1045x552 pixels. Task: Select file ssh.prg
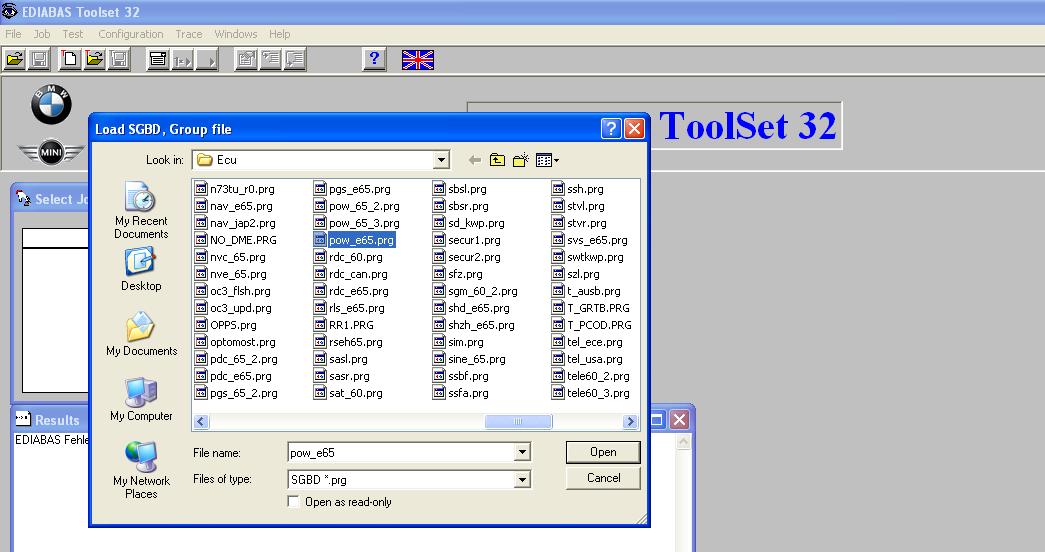578,189
